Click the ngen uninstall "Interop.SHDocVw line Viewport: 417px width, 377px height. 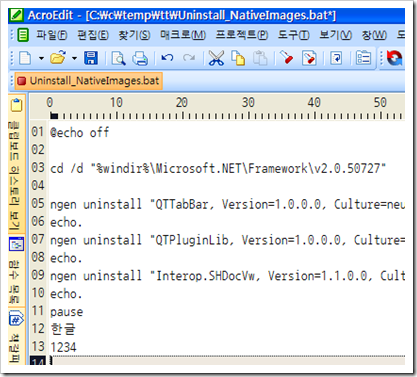click(x=227, y=276)
